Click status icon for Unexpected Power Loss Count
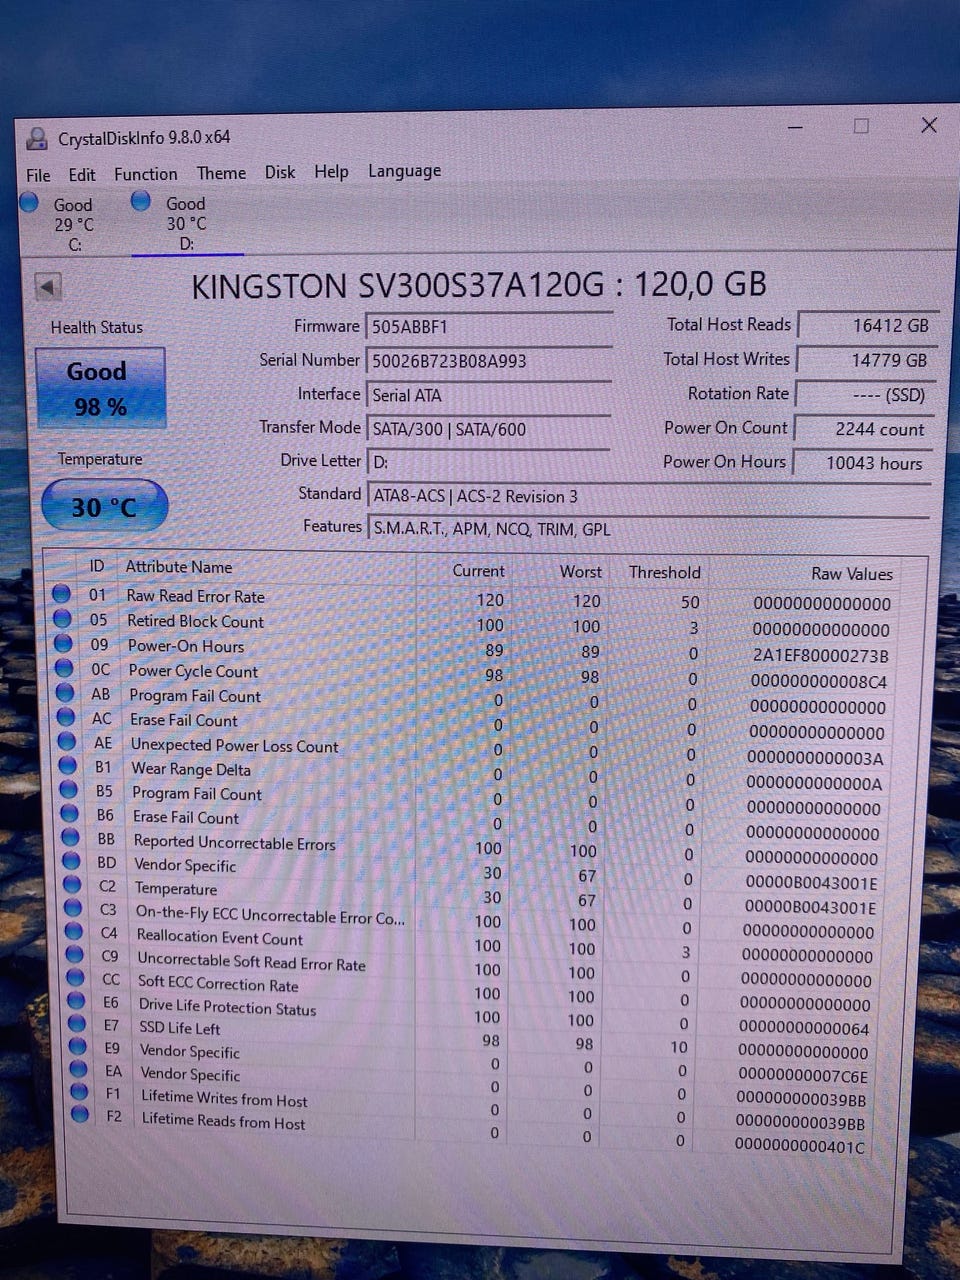Viewport: 960px width, 1280px height. click(x=67, y=741)
